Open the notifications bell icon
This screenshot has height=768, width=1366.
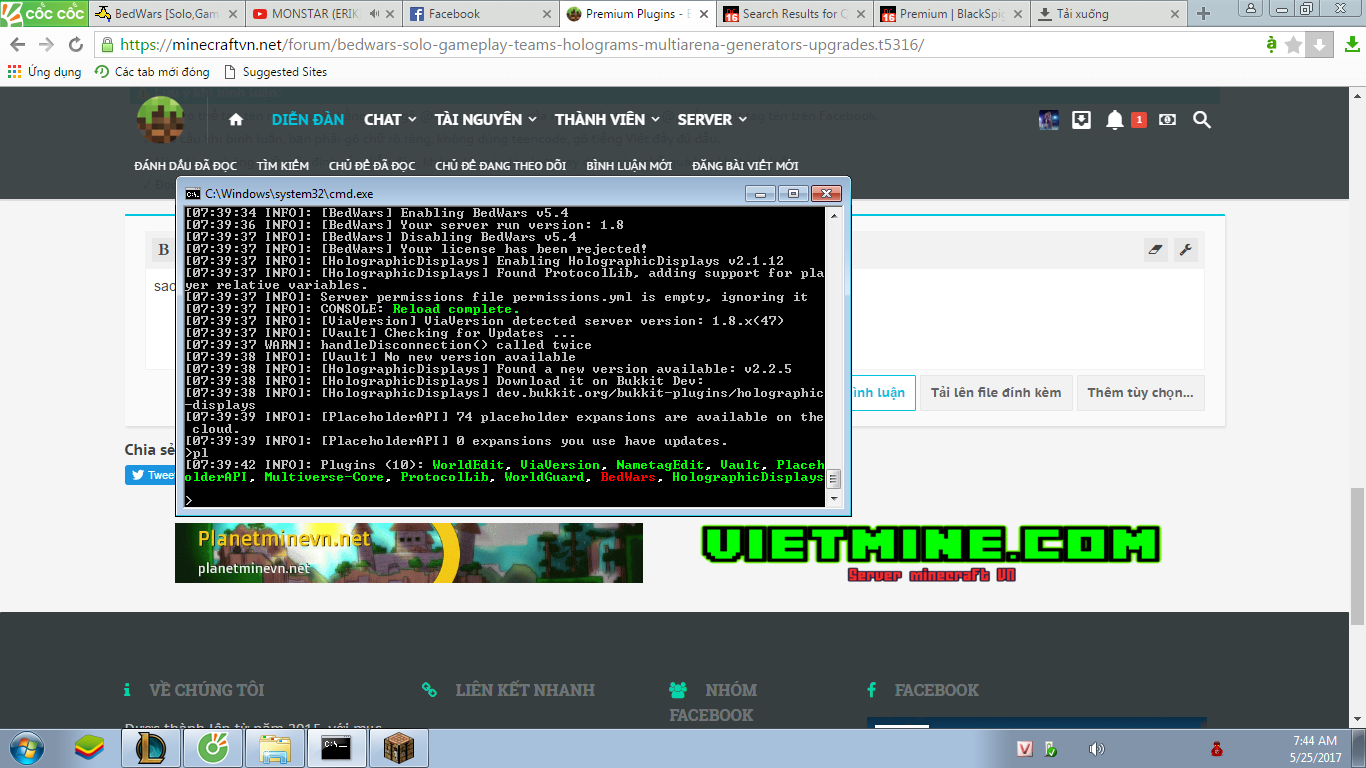pyautogui.click(x=1115, y=120)
